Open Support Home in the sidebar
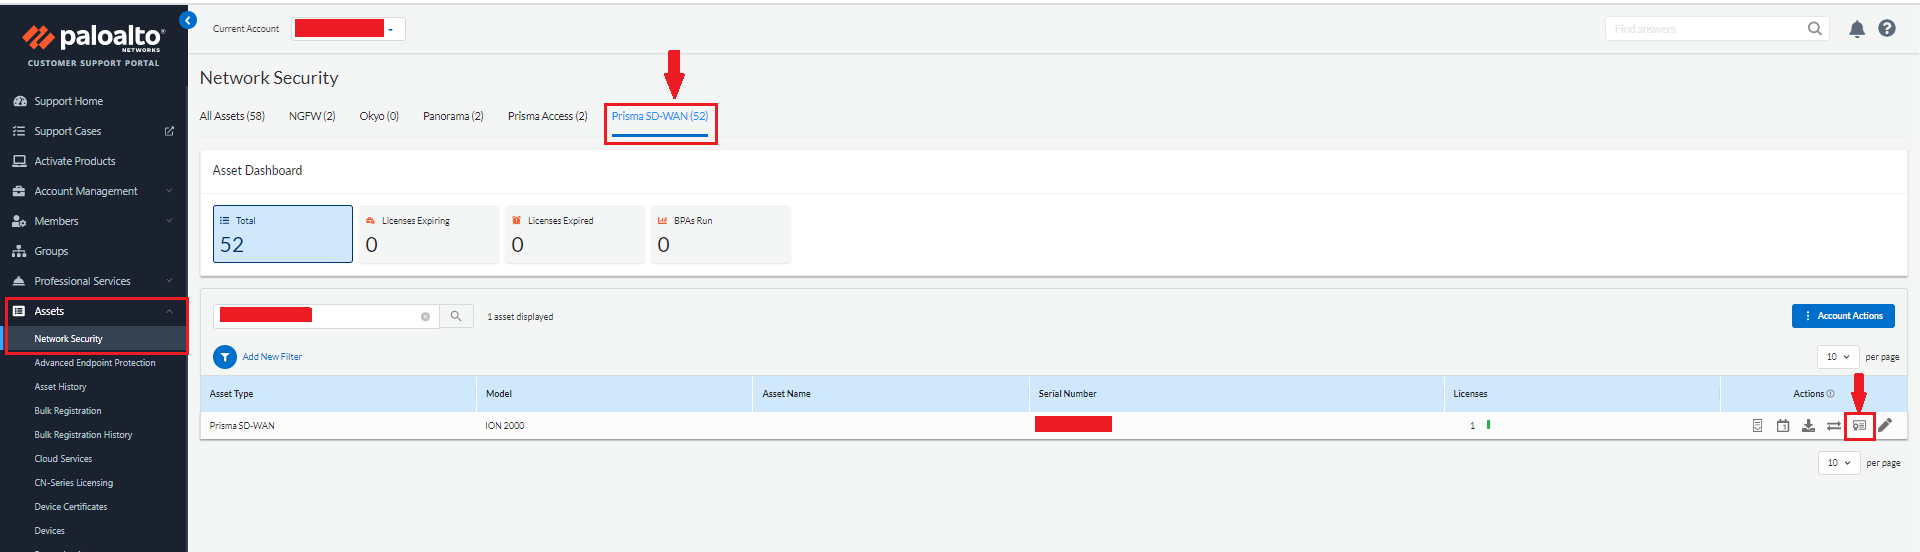This screenshot has height=552, width=1920. tap(68, 101)
